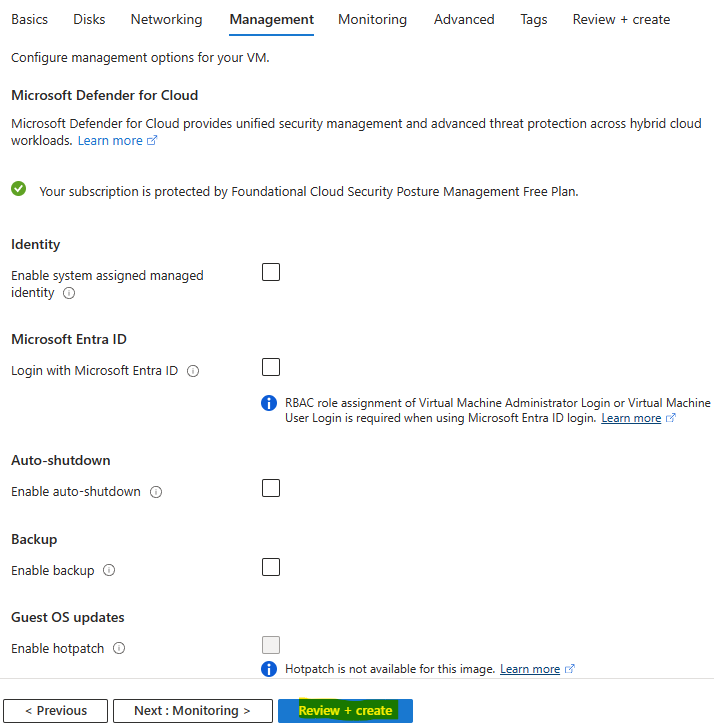The width and height of the screenshot is (714, 726).
Task: Click 'Configure management options for your VM.' text
Action: [x=140, y=58]
